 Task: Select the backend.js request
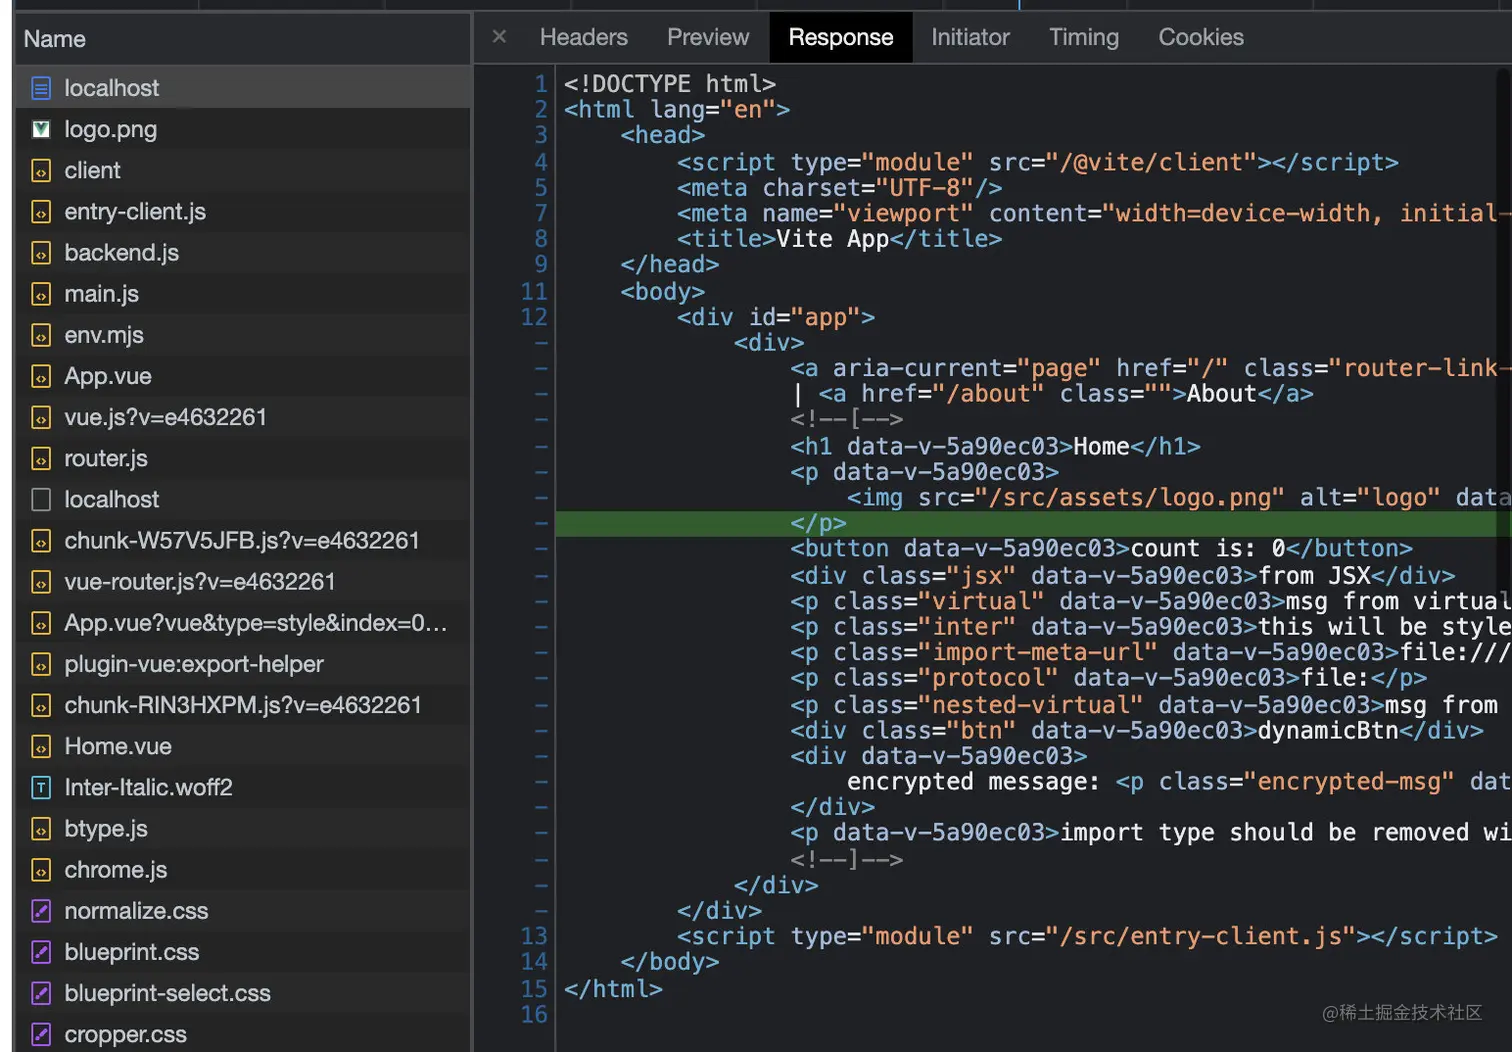point(243,253)
